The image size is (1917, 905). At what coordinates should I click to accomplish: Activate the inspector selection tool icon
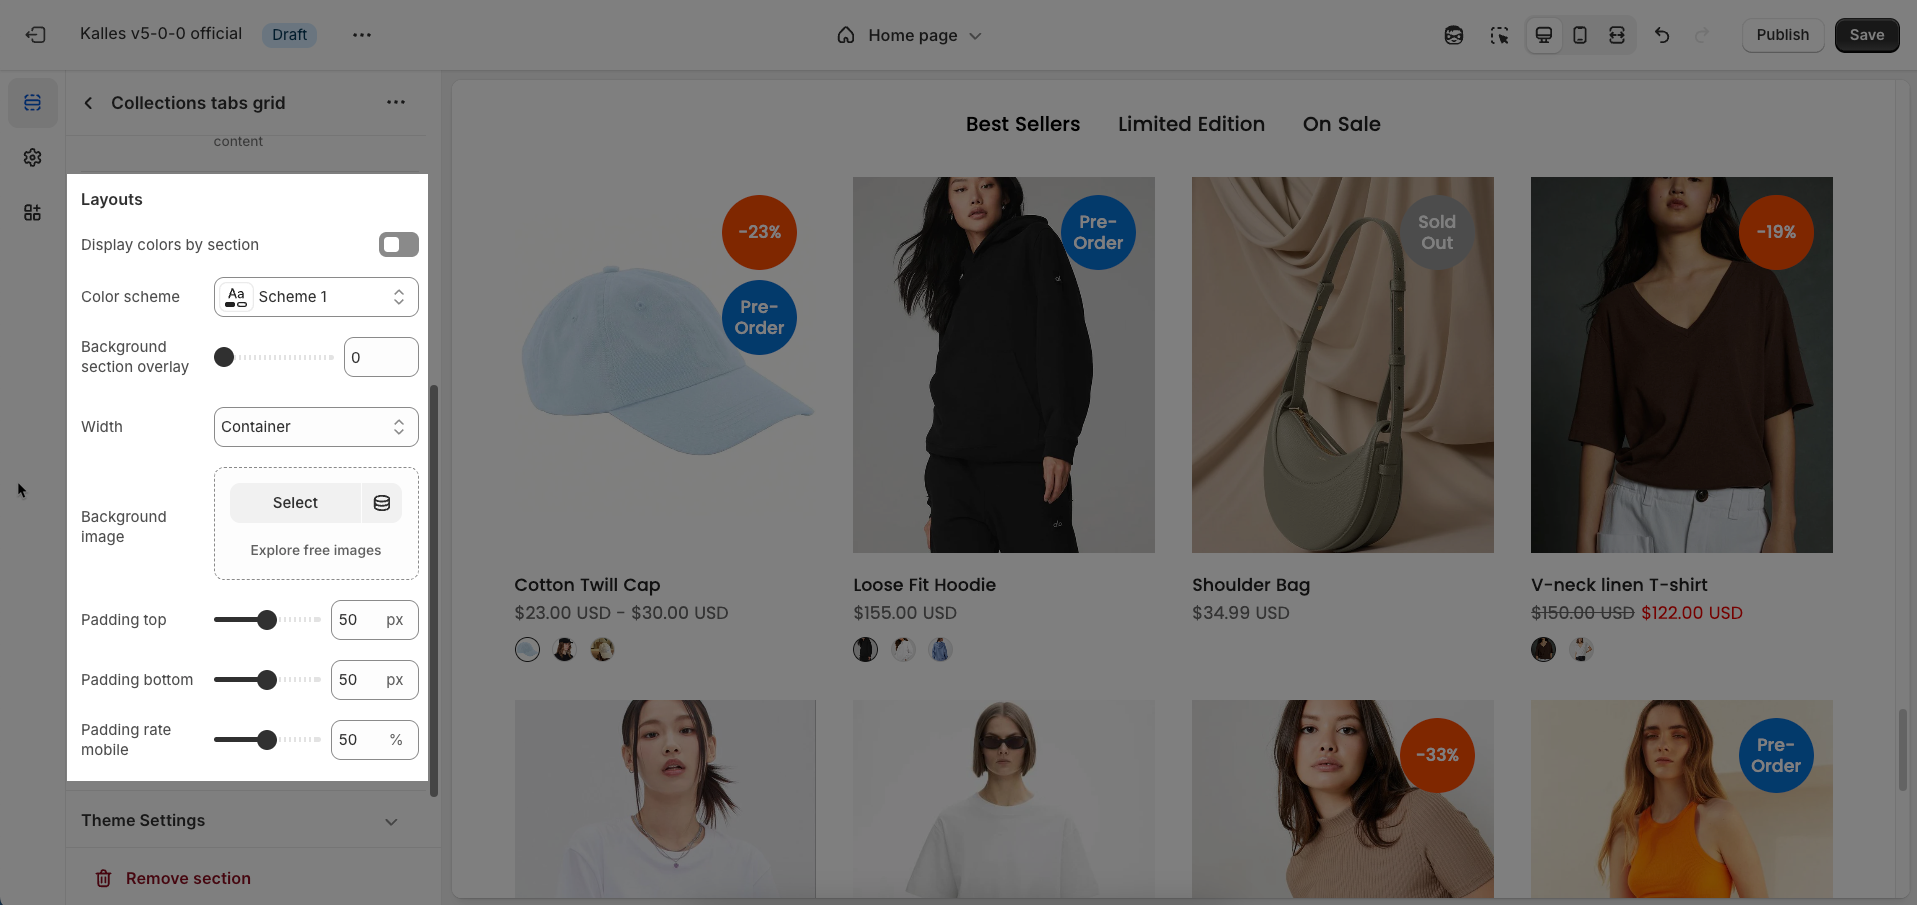(x=1499, y=35)
